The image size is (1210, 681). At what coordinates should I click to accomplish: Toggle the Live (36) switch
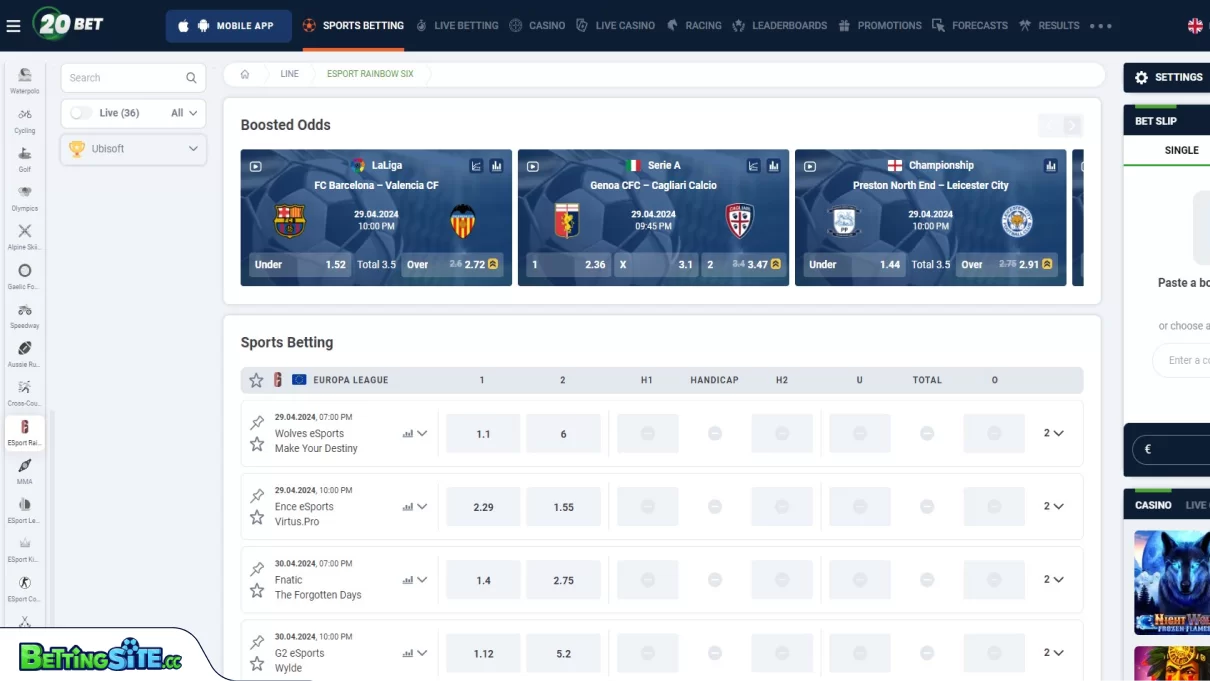(x=80, y=113)
